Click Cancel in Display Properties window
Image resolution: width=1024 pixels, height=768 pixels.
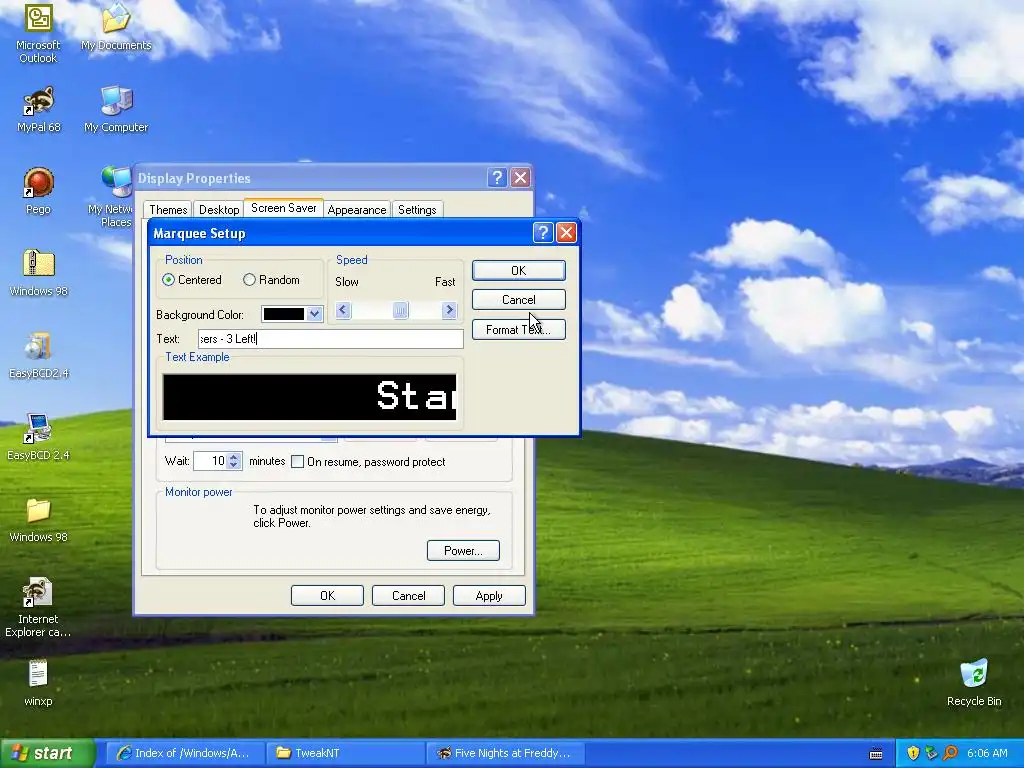[408, 596]
